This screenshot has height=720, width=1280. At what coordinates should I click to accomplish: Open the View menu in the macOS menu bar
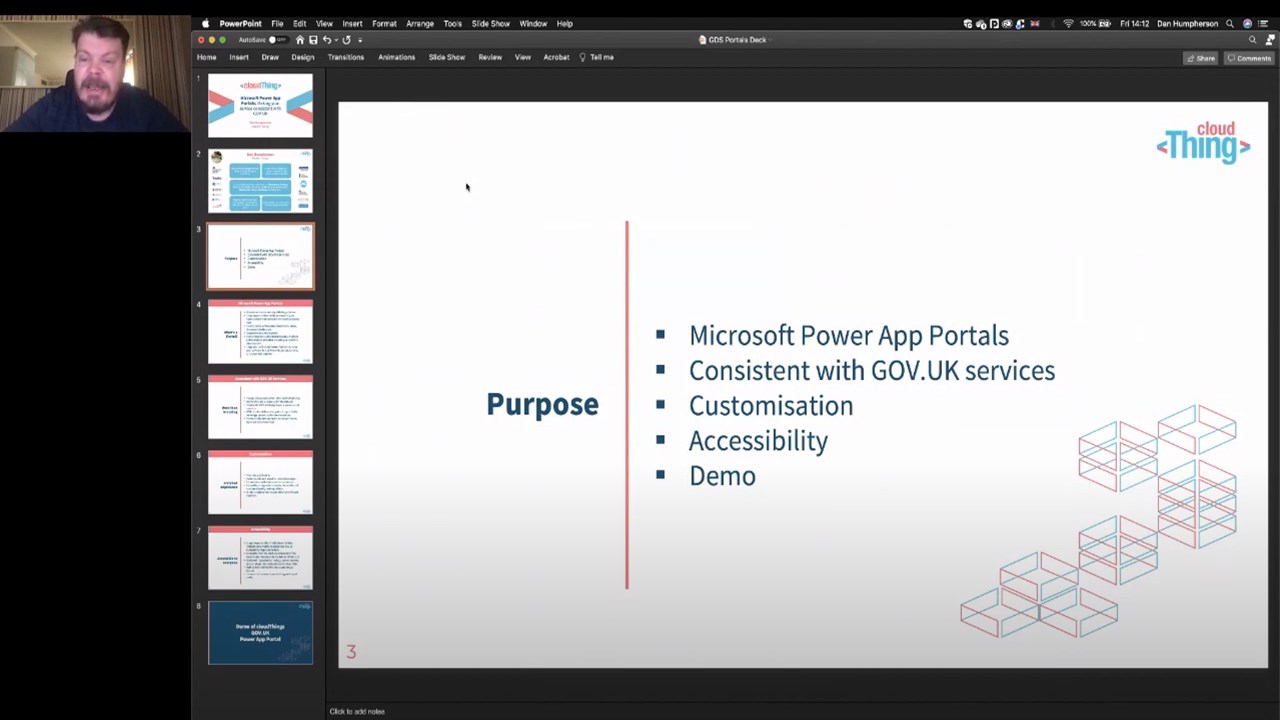point(324,23)
